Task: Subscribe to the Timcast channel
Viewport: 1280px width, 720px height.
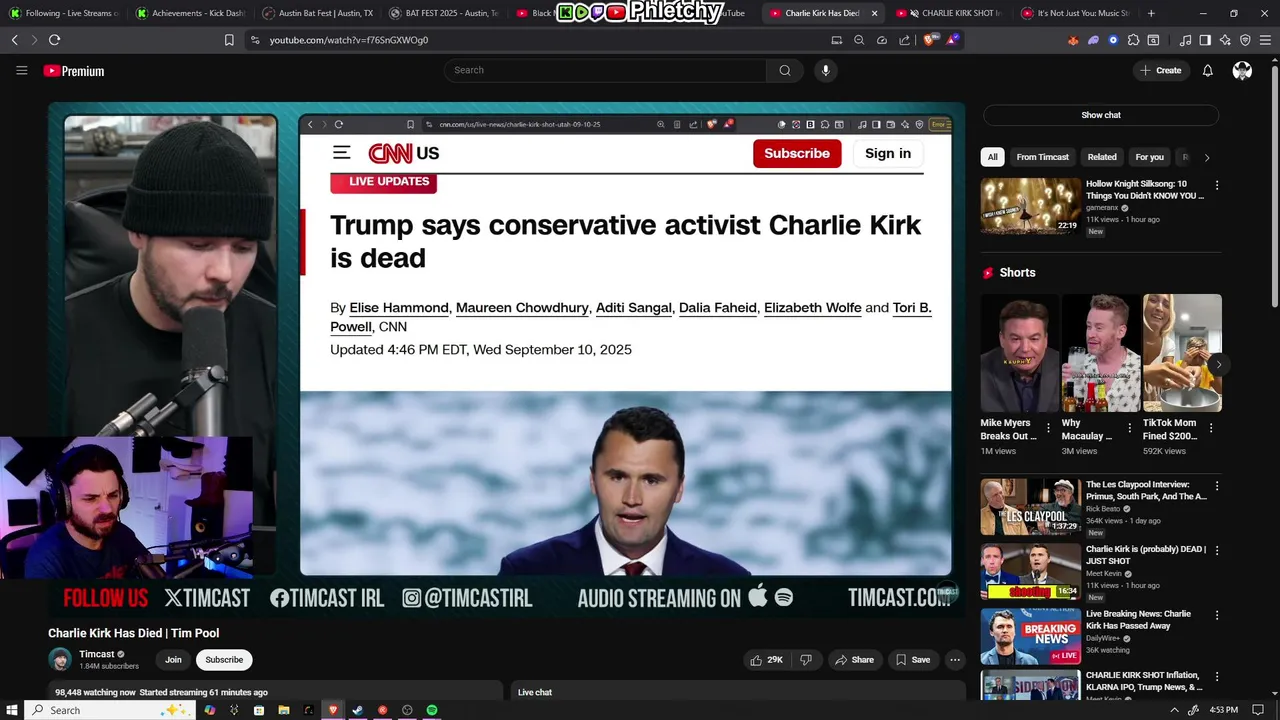Action: (224, 660)
